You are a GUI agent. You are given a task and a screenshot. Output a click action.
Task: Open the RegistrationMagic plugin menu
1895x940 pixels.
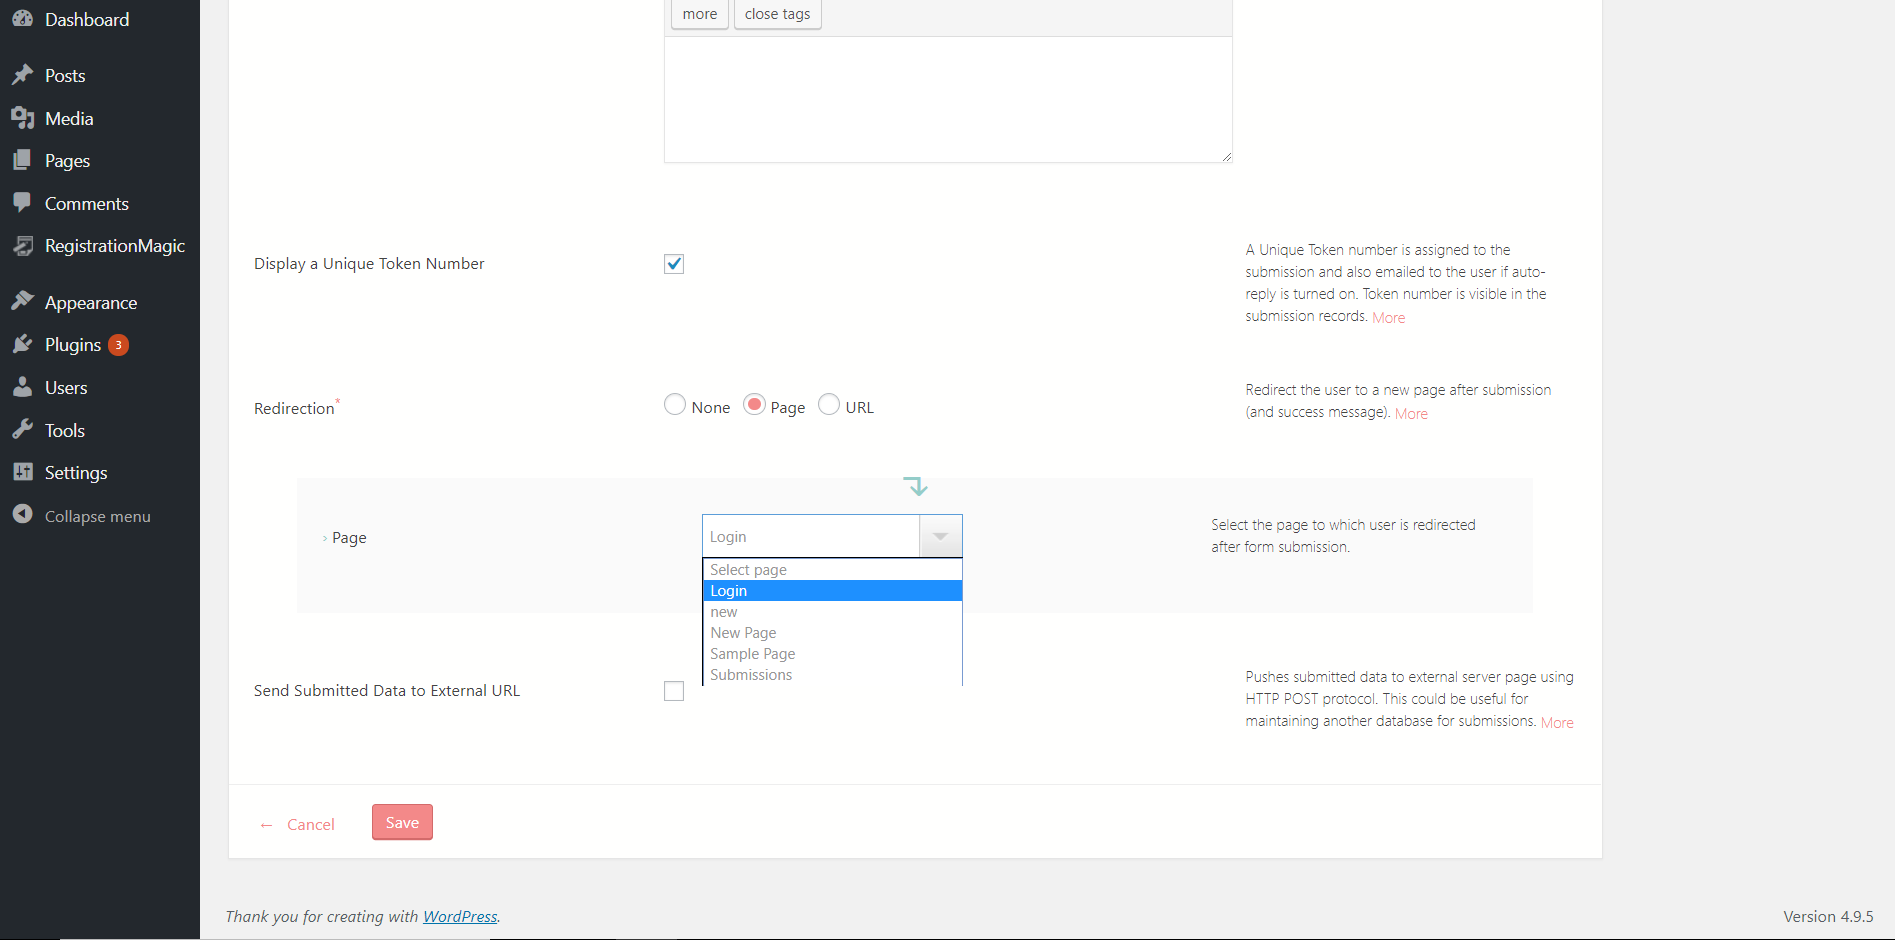24,245
